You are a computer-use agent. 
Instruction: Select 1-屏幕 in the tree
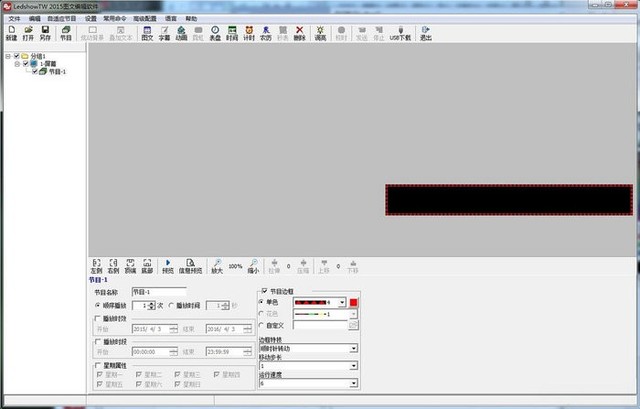tap(48, 64)
